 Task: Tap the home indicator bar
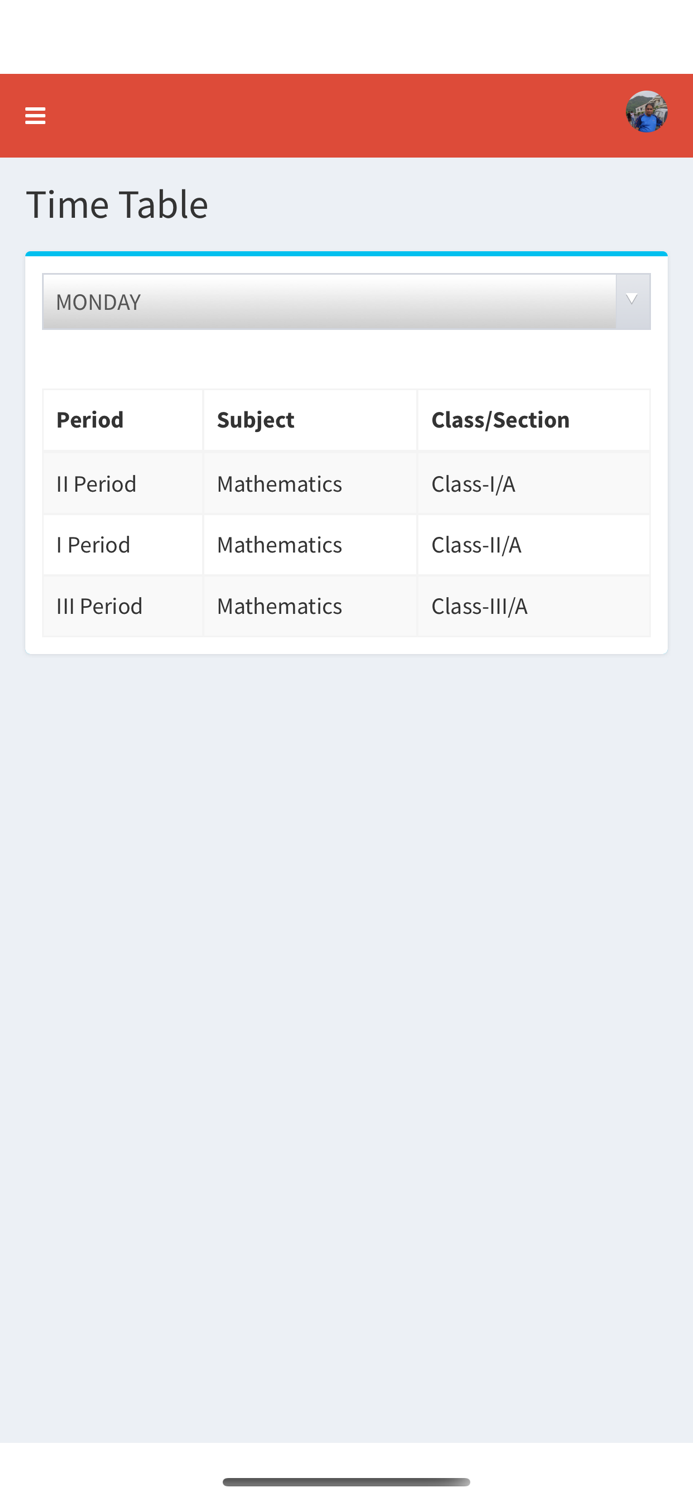[346, 1481]
